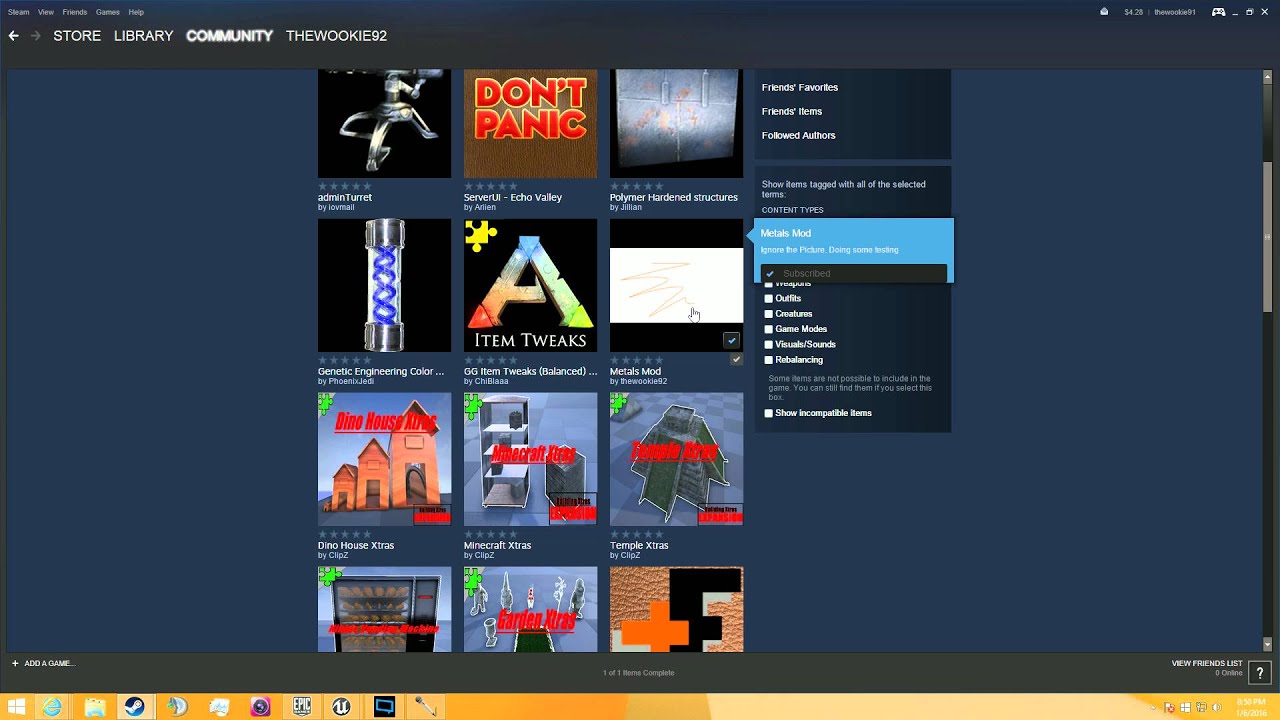Open VIEW FRIENDS LIST
The image size is (1280, 720).
[x=1207, y=663]
